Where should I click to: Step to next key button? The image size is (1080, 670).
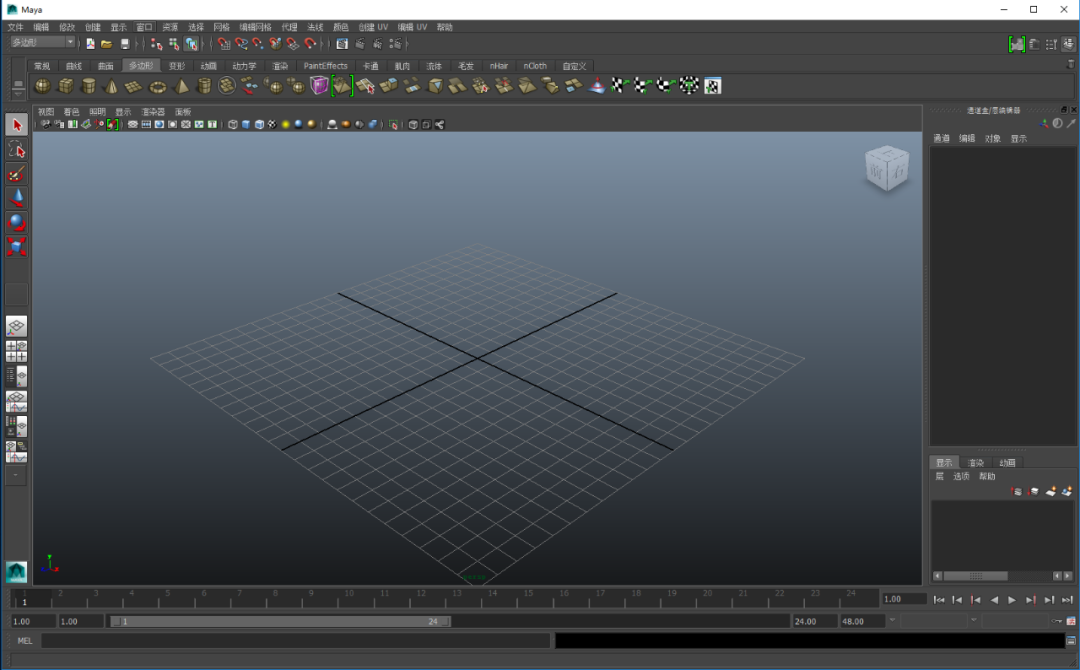tap(1030, 600)
